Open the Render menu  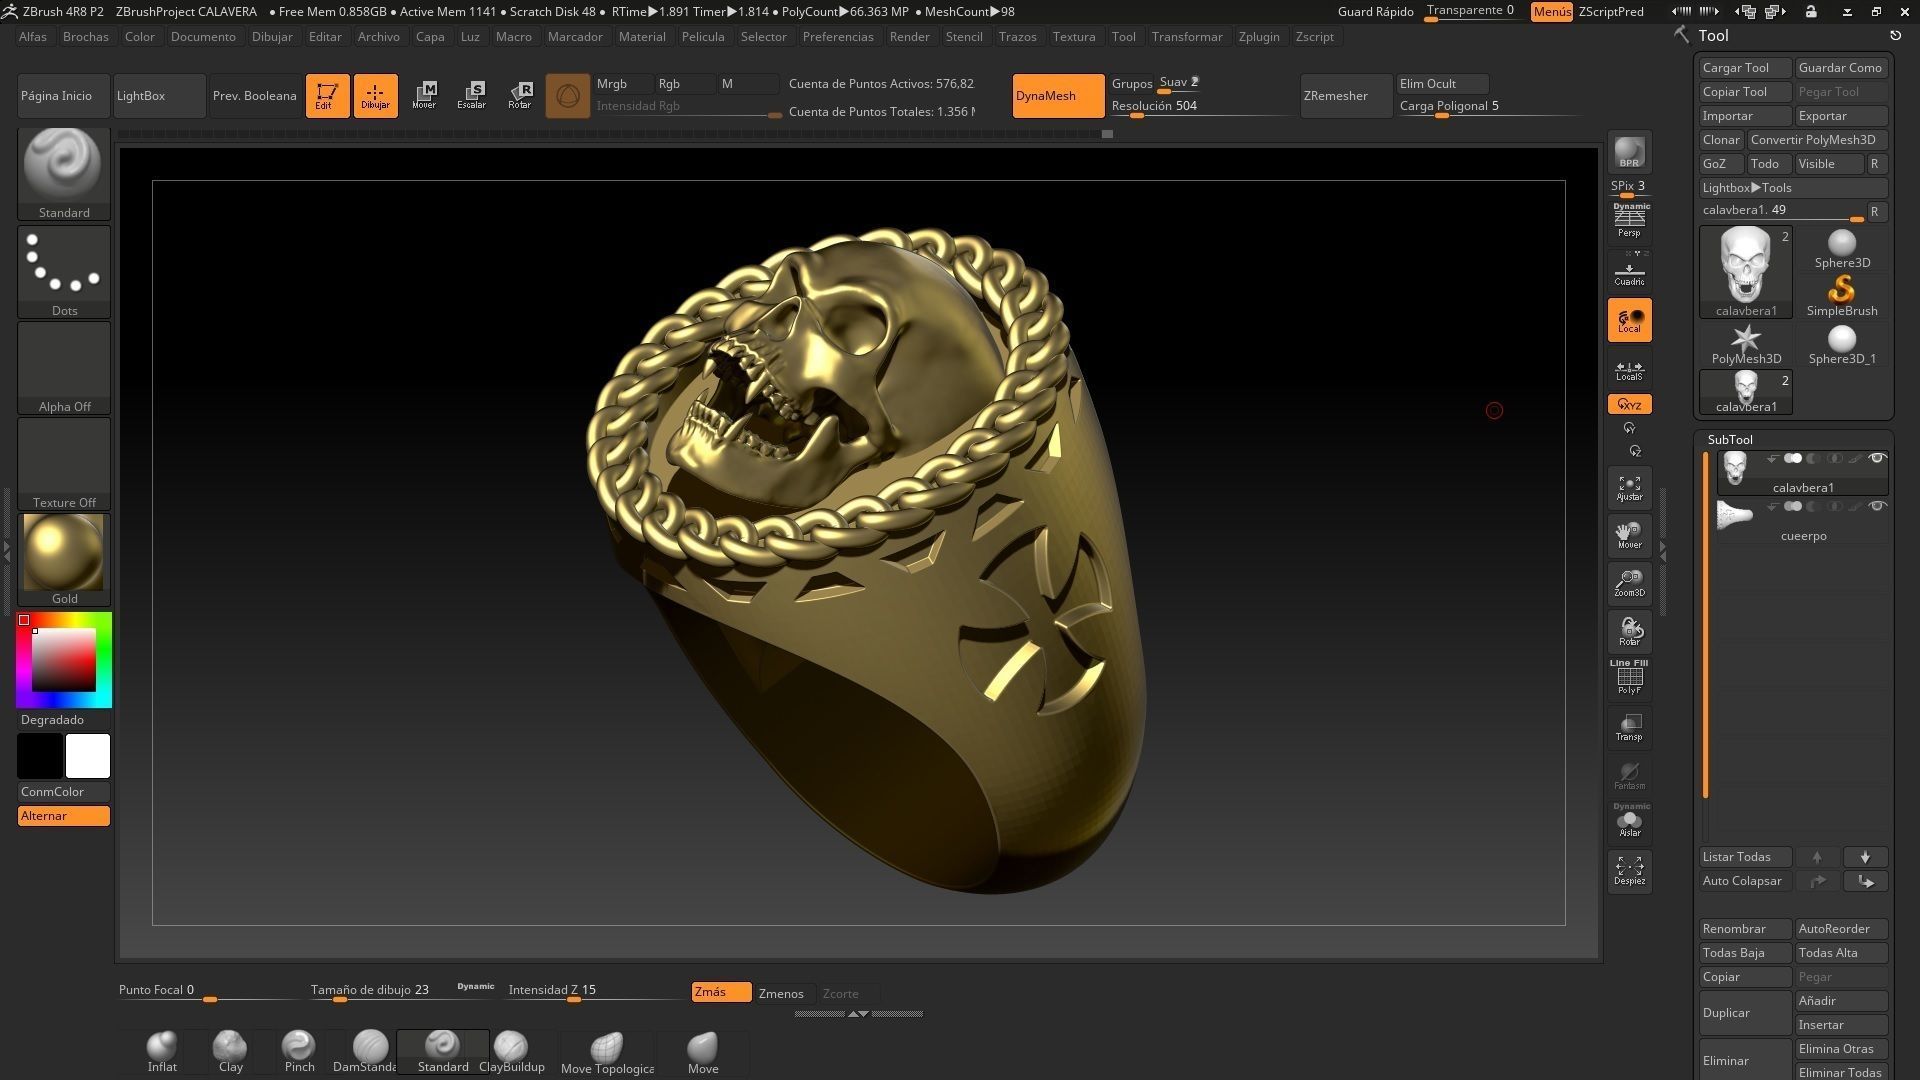(x=909, y=36)
